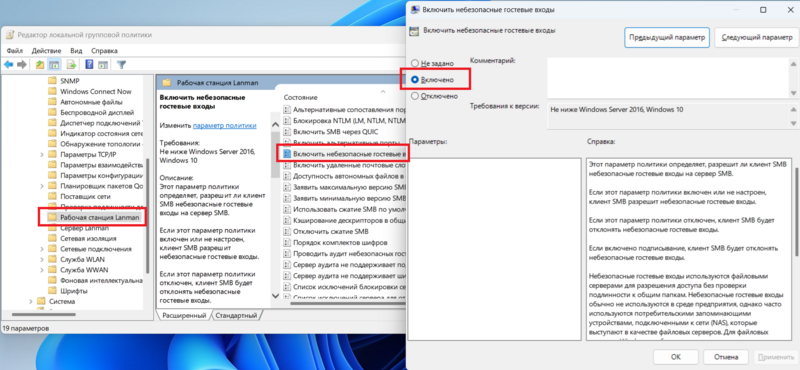Toggle the Show/Hide console tree toolbar icon

[53, 65]
